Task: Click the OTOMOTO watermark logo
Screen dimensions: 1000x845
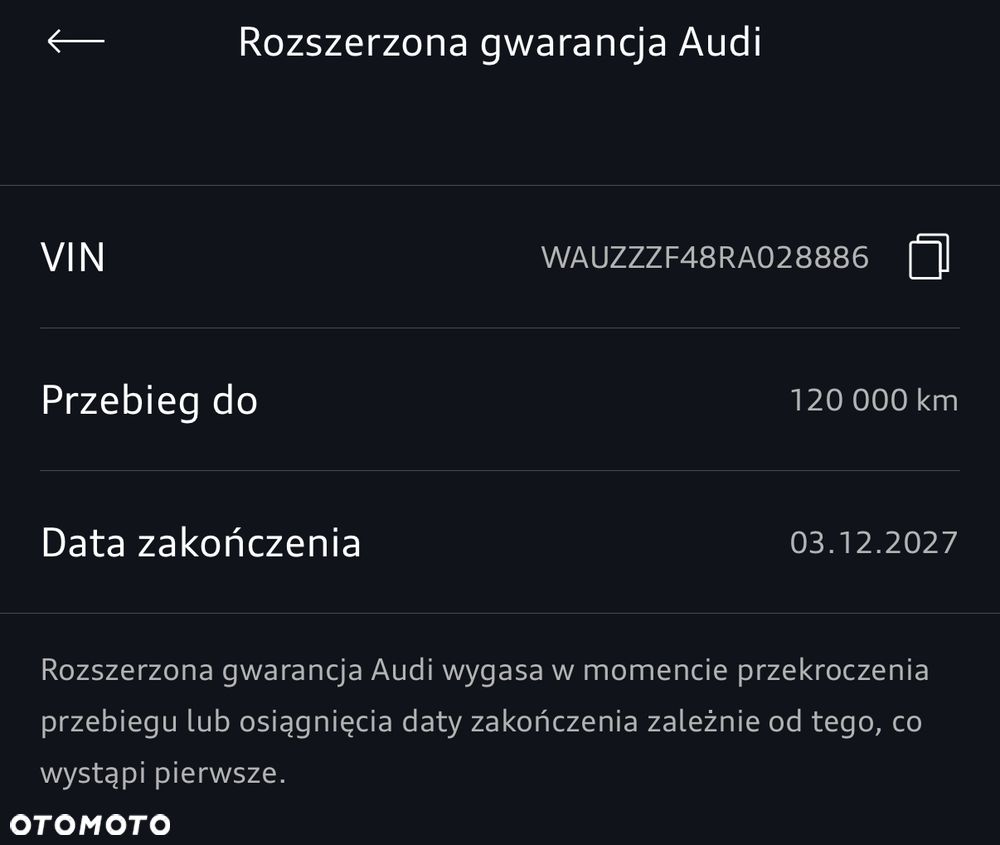Action: point(90,825)
